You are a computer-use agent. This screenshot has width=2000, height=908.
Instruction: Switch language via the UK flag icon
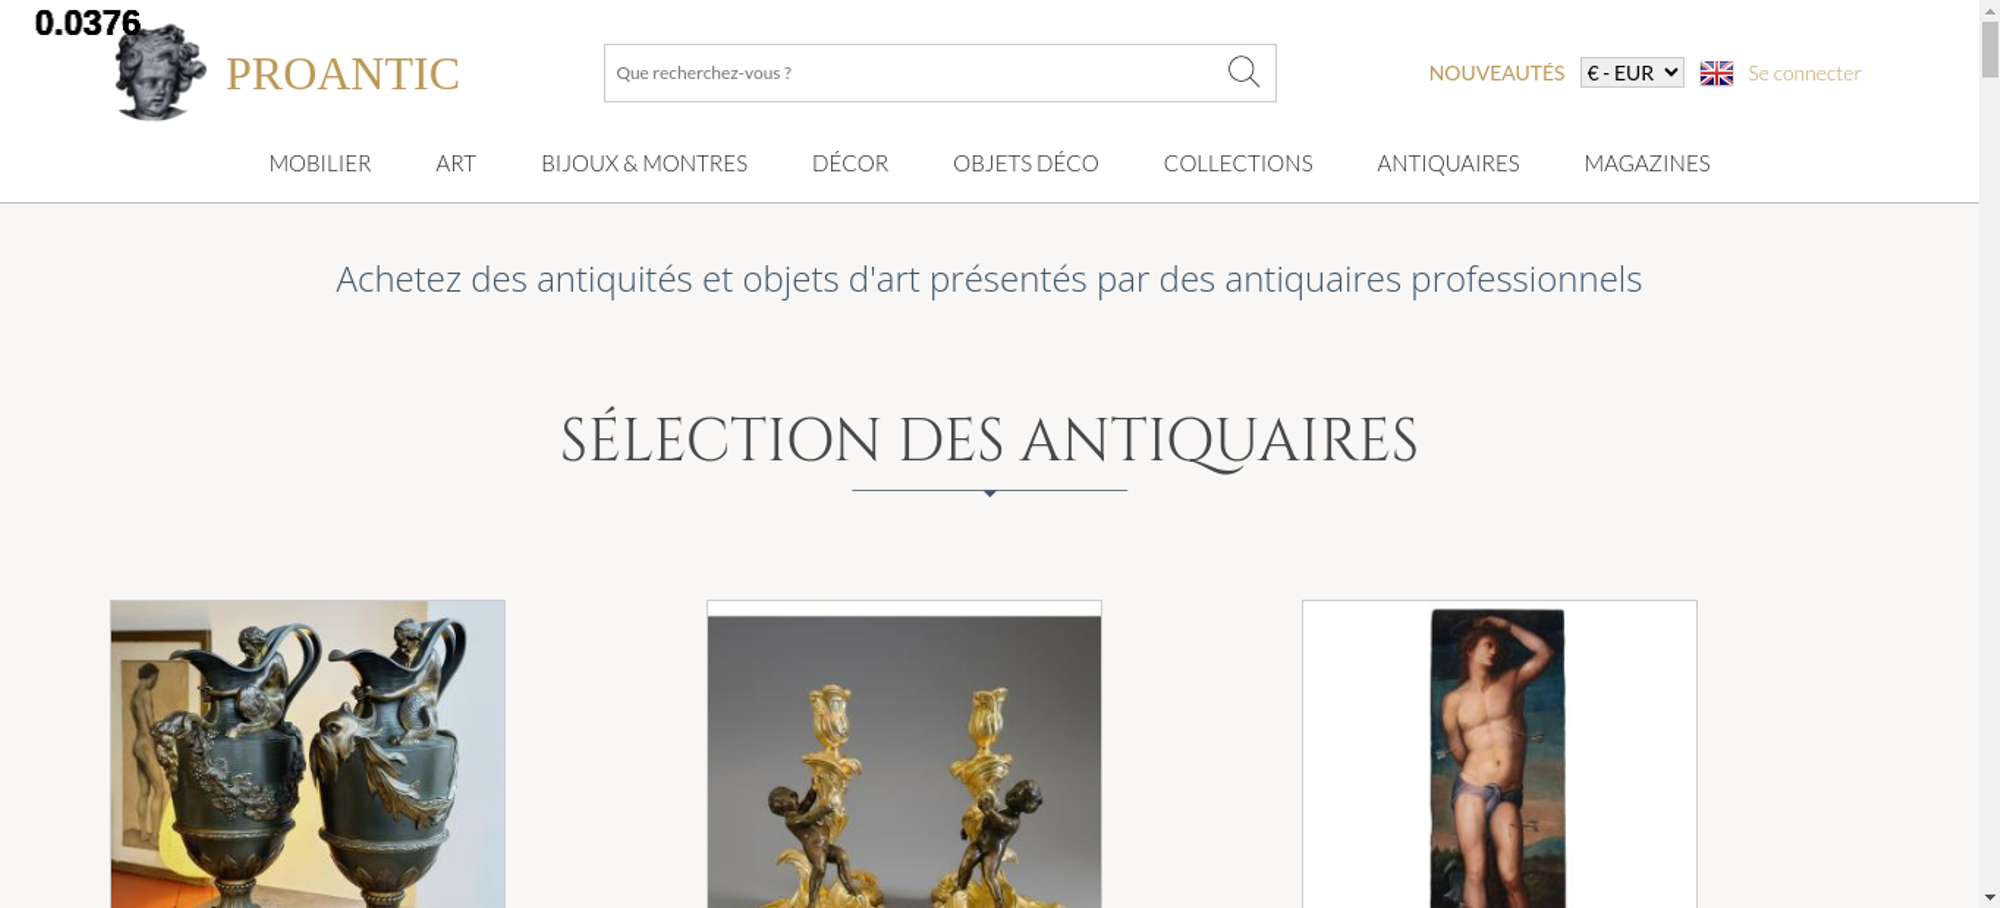tap(1716, 73)
